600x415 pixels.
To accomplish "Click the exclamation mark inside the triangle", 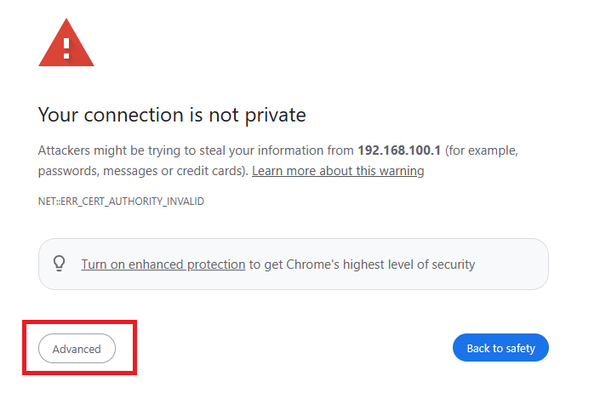I will pos(66,46).
